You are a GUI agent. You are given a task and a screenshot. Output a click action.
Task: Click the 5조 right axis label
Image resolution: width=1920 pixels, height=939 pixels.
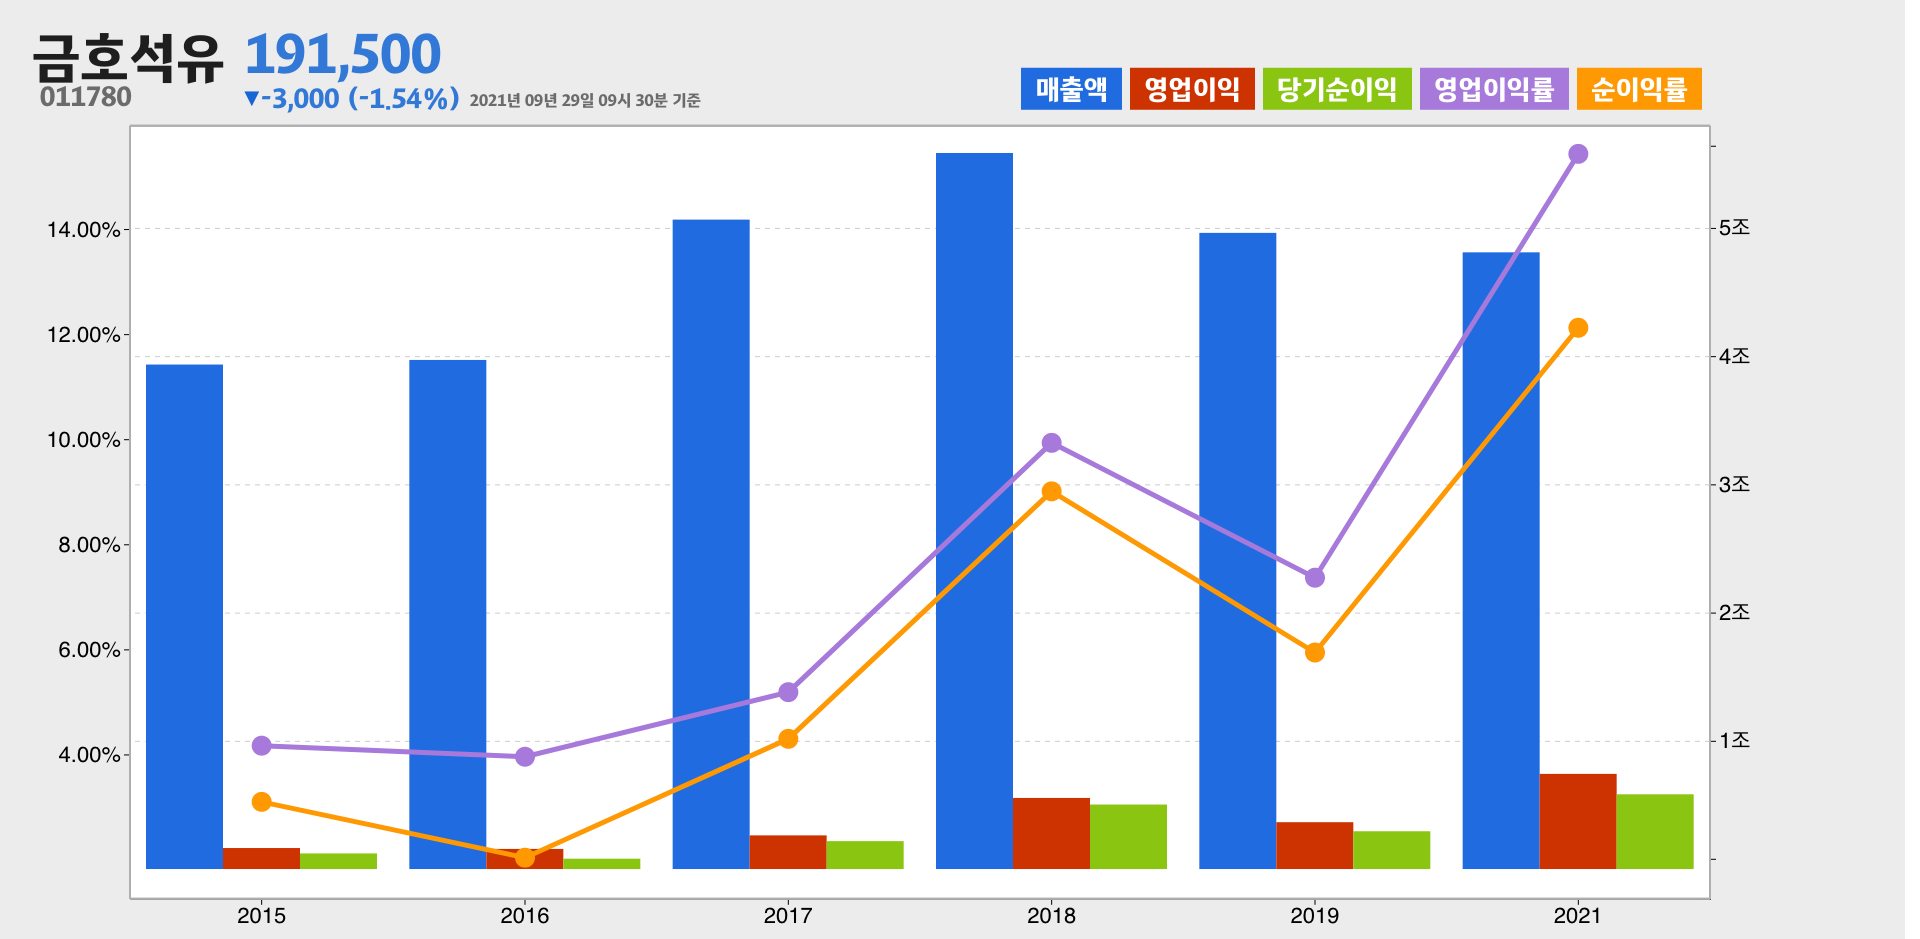pyautogui.click(x=1735, y=228)
